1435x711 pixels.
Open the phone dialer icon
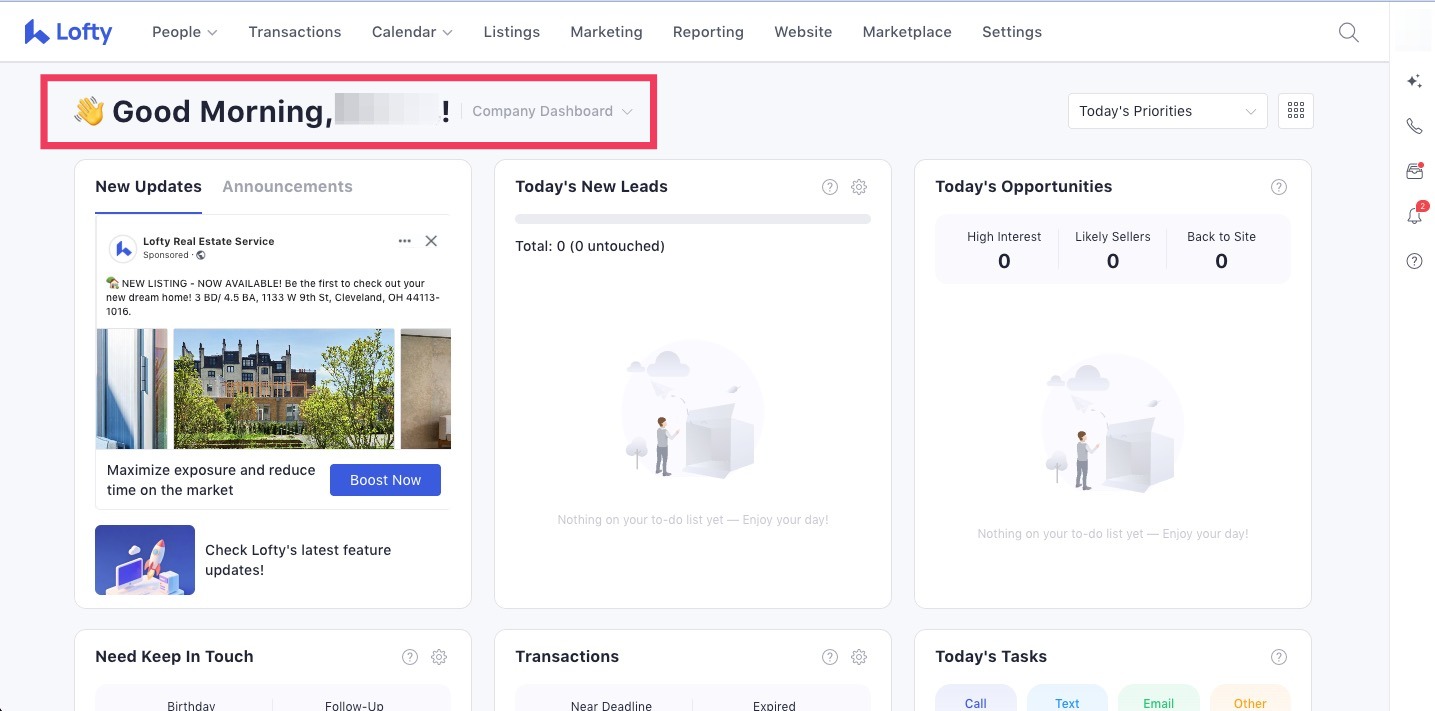1414,126
